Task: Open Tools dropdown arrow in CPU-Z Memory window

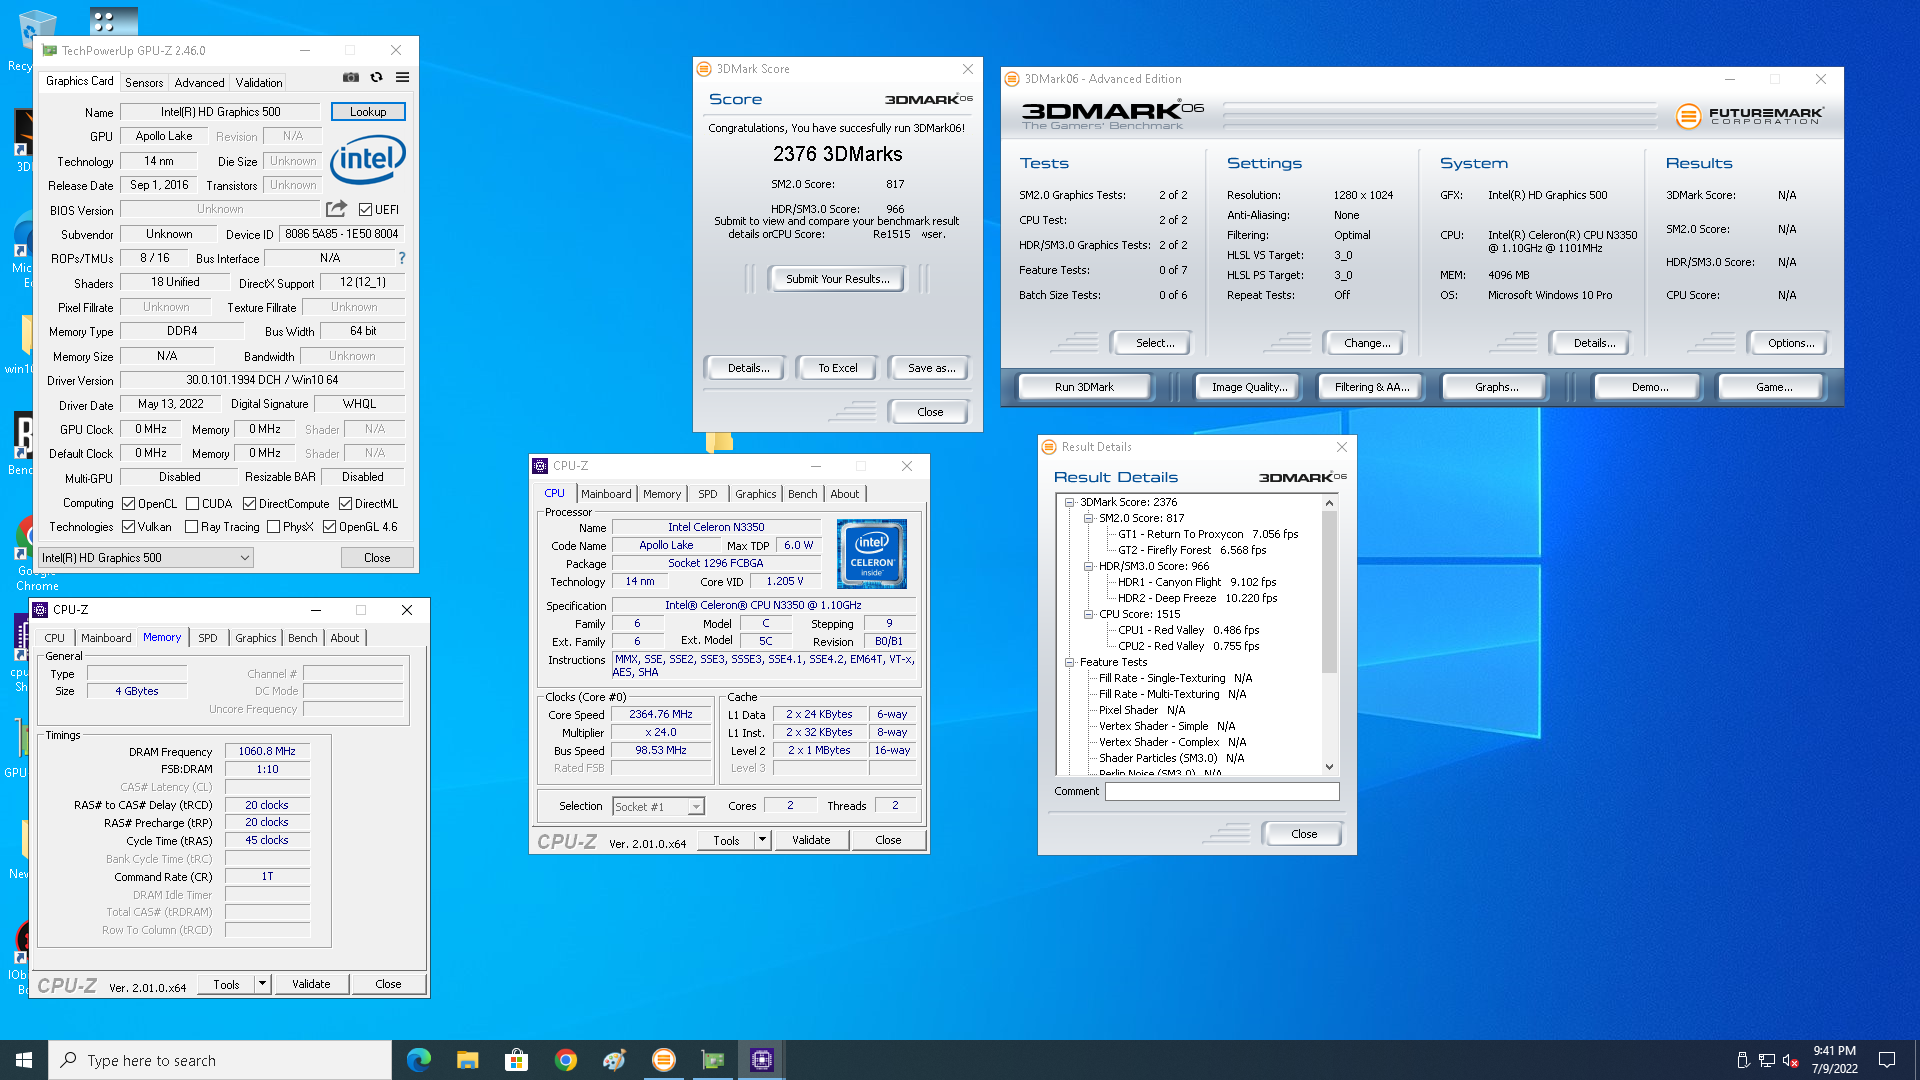Action: point(262,984)
